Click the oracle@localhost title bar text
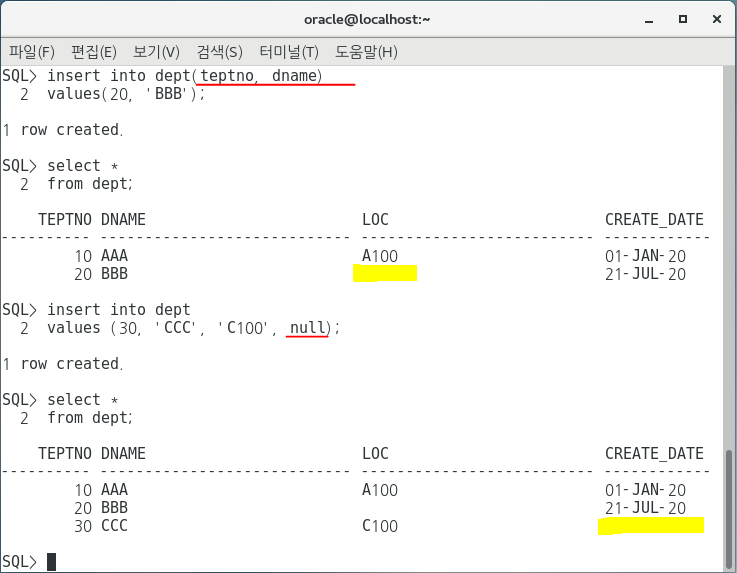 367,19
